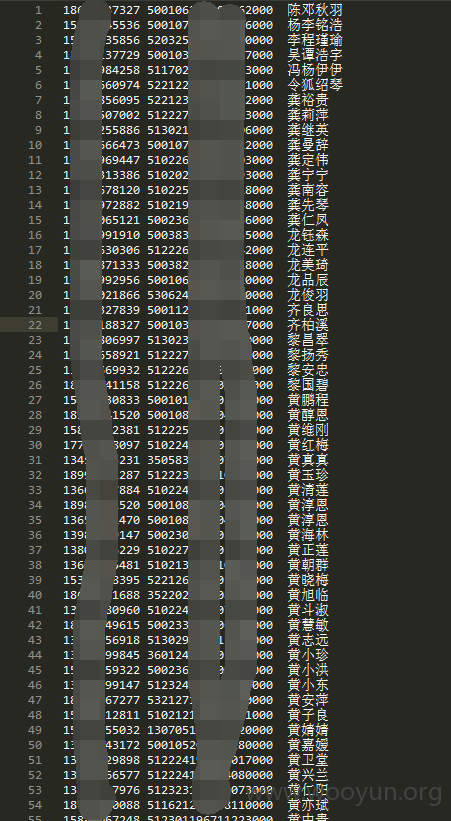Place cursor on name 黄婧婧
Viewport: 451px width, 821px height.
308,730
